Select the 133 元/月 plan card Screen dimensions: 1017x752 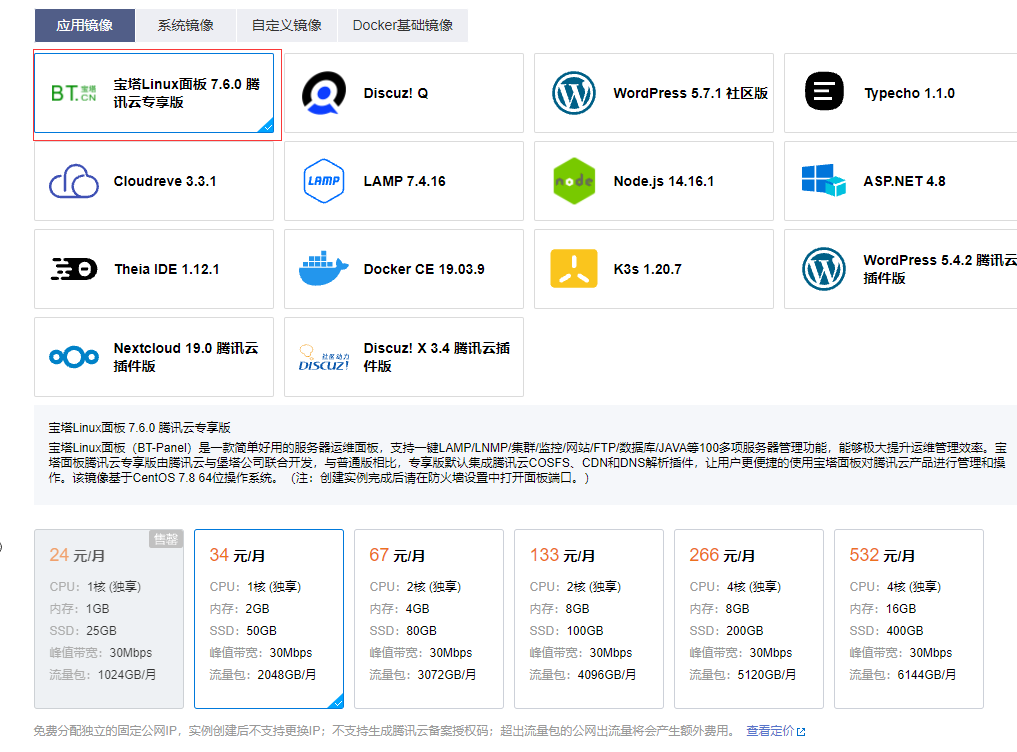click(589, 619)
